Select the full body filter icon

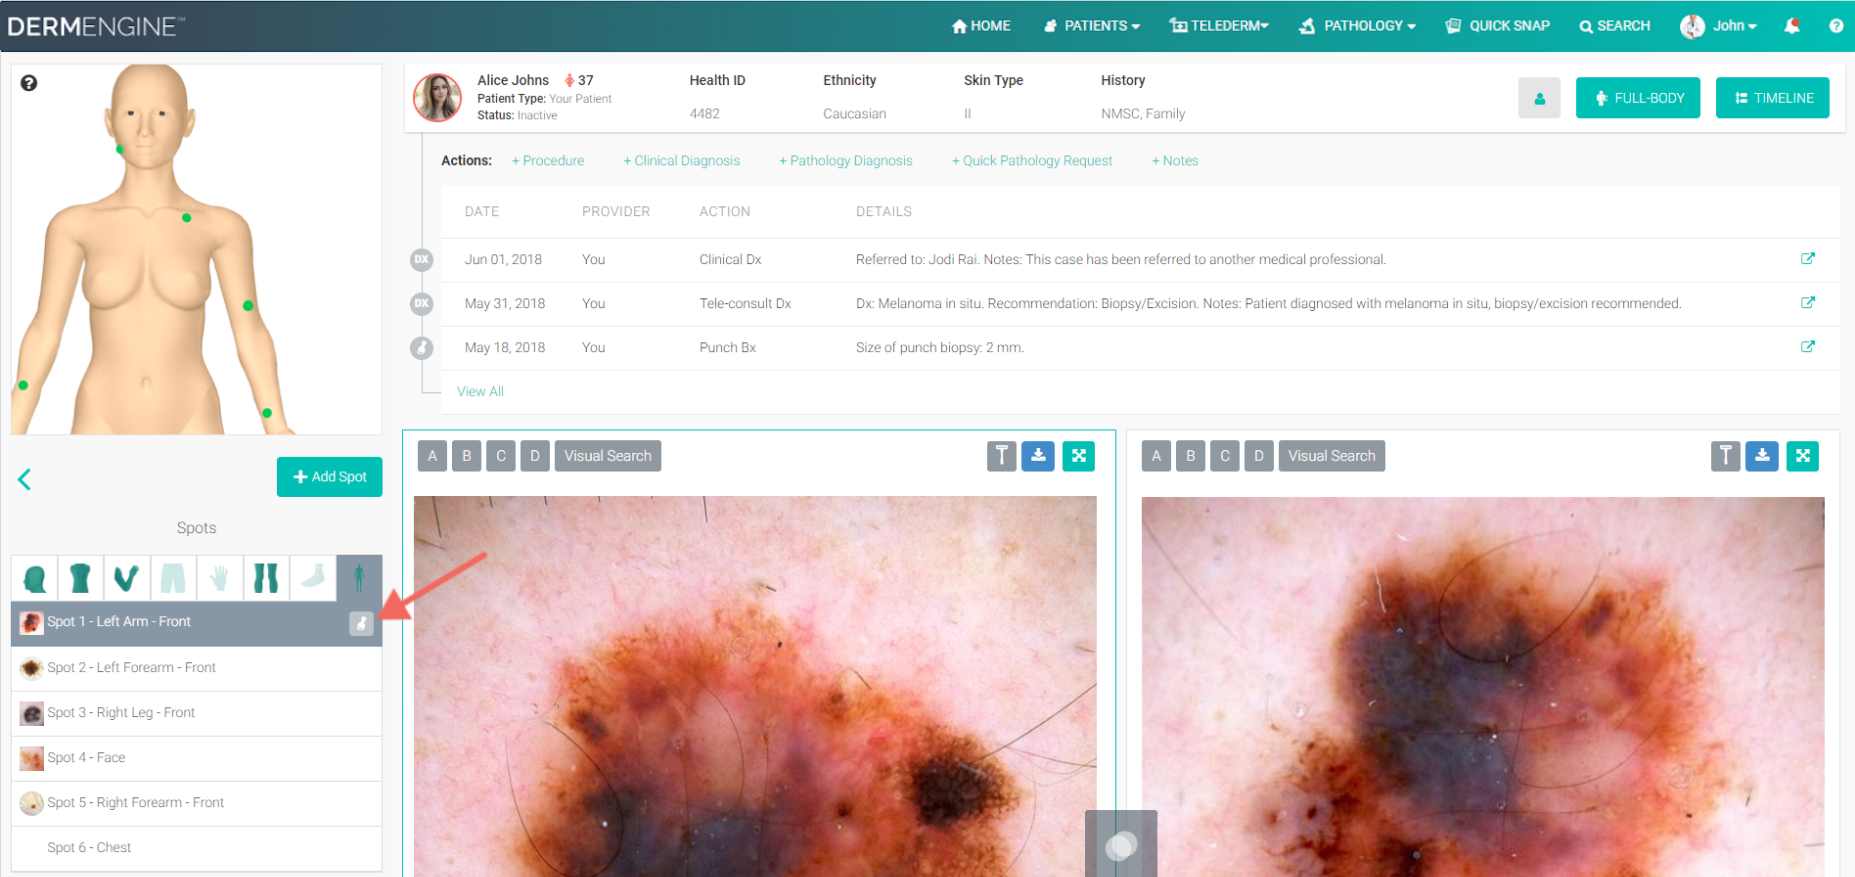coord(359,578)
